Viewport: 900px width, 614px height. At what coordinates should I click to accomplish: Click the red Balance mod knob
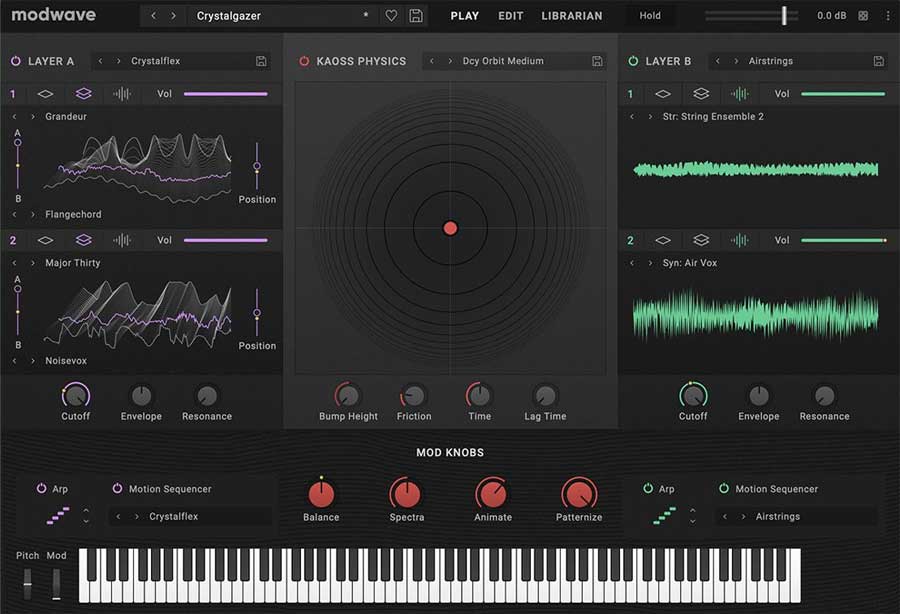click(x=321, y=494)
